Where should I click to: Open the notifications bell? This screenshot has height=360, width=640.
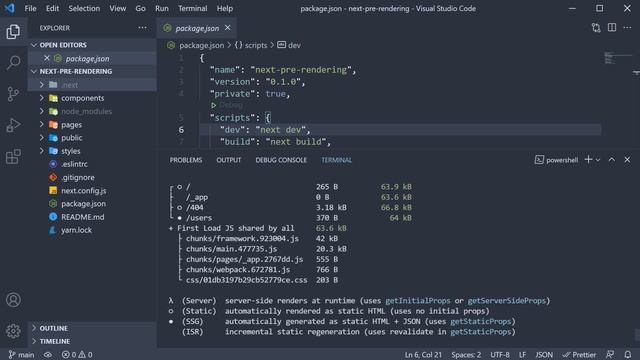(x=628, y=355)
